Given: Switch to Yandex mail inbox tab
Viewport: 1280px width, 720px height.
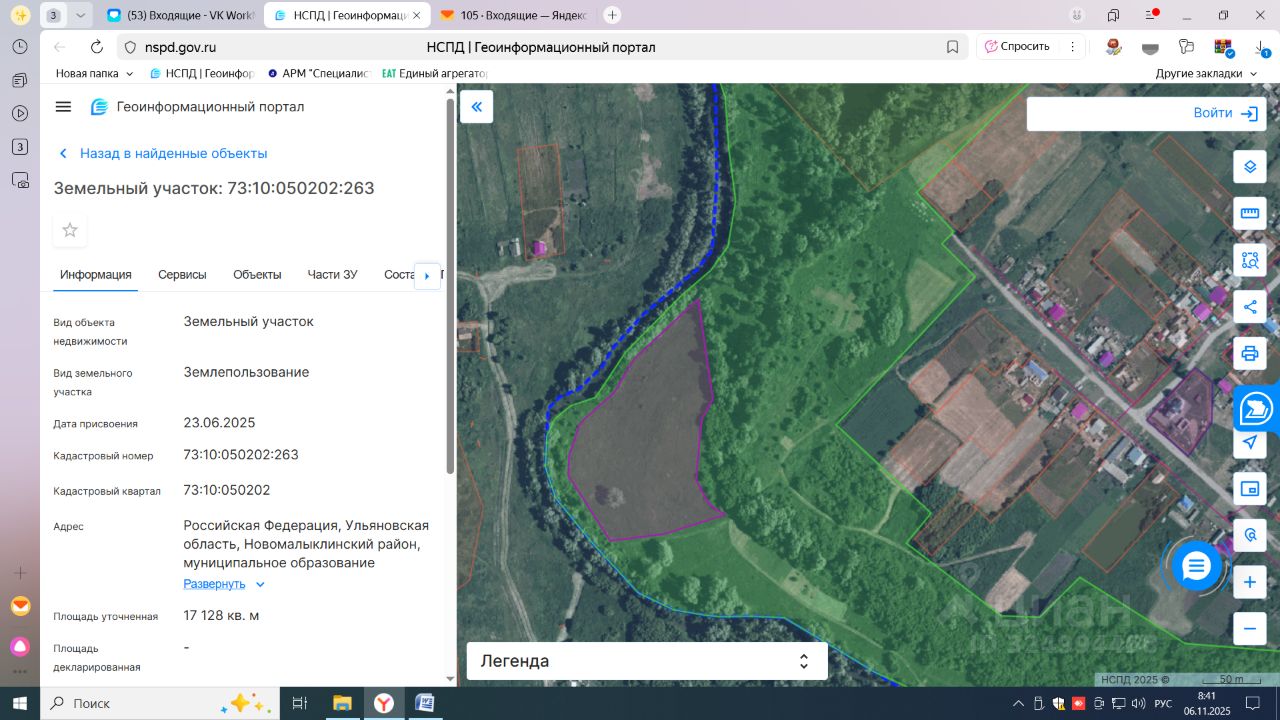Looking at the screenshot, I should point(514,15).
